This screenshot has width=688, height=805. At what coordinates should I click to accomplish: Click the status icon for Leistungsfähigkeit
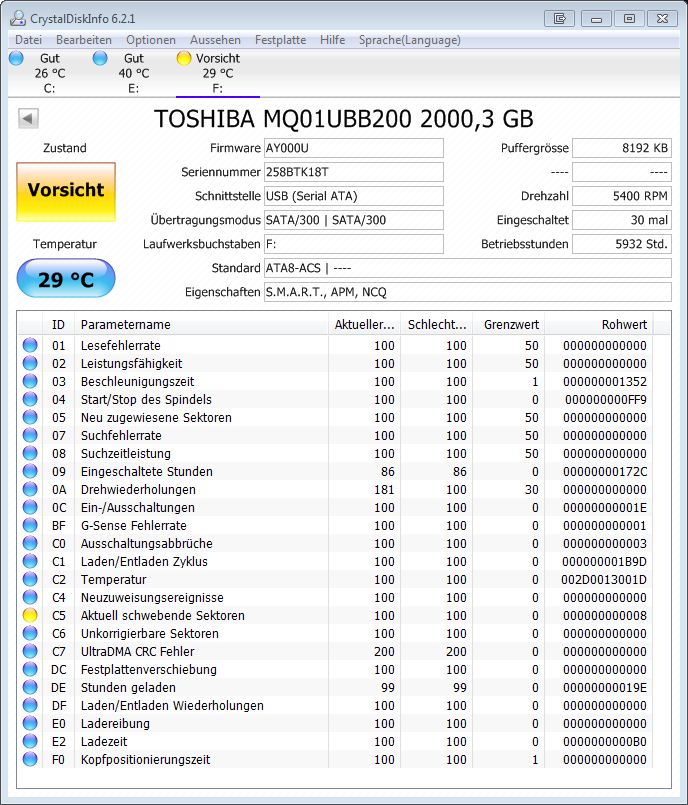pyautogui.click(x=30, y=363)
